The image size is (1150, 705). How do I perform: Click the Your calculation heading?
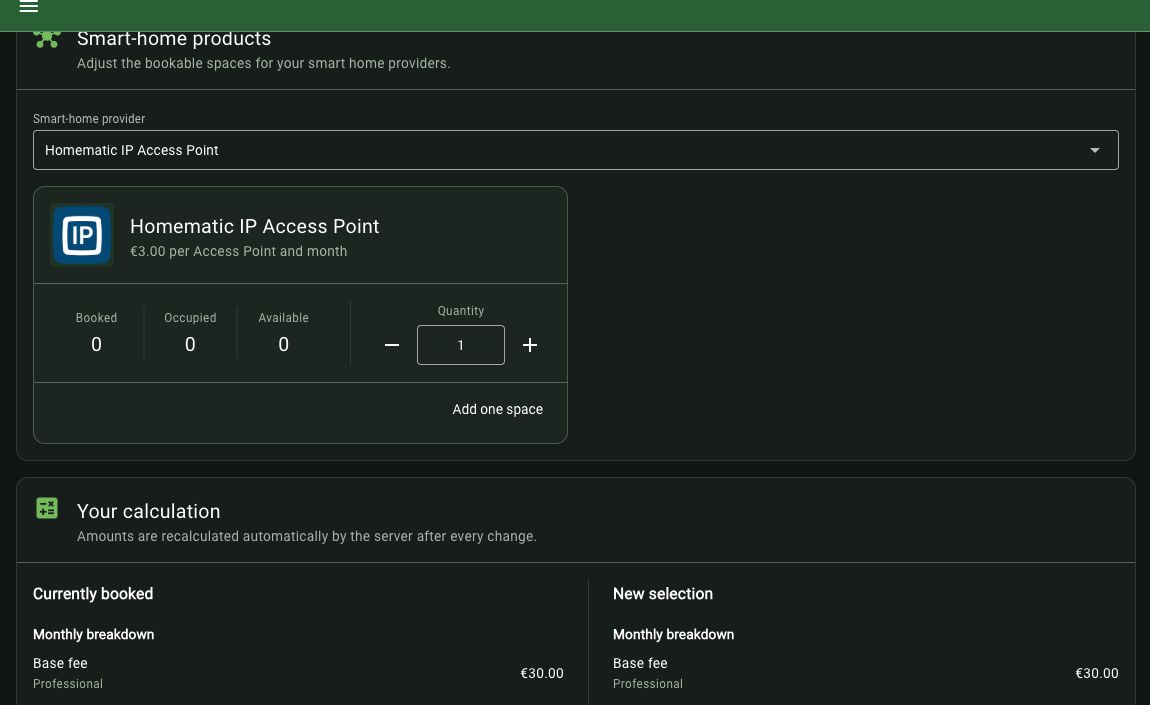tap(148, 511)
